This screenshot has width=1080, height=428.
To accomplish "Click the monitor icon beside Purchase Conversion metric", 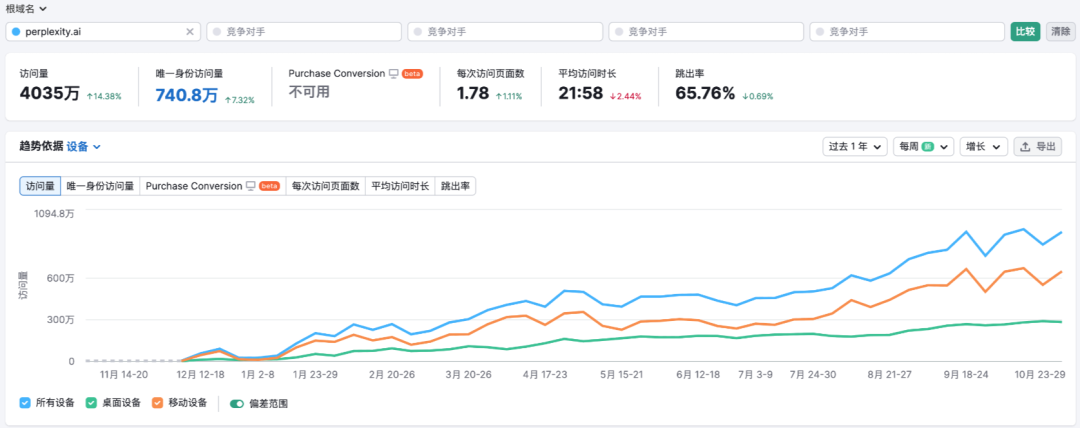I will [x=393, y=73].
